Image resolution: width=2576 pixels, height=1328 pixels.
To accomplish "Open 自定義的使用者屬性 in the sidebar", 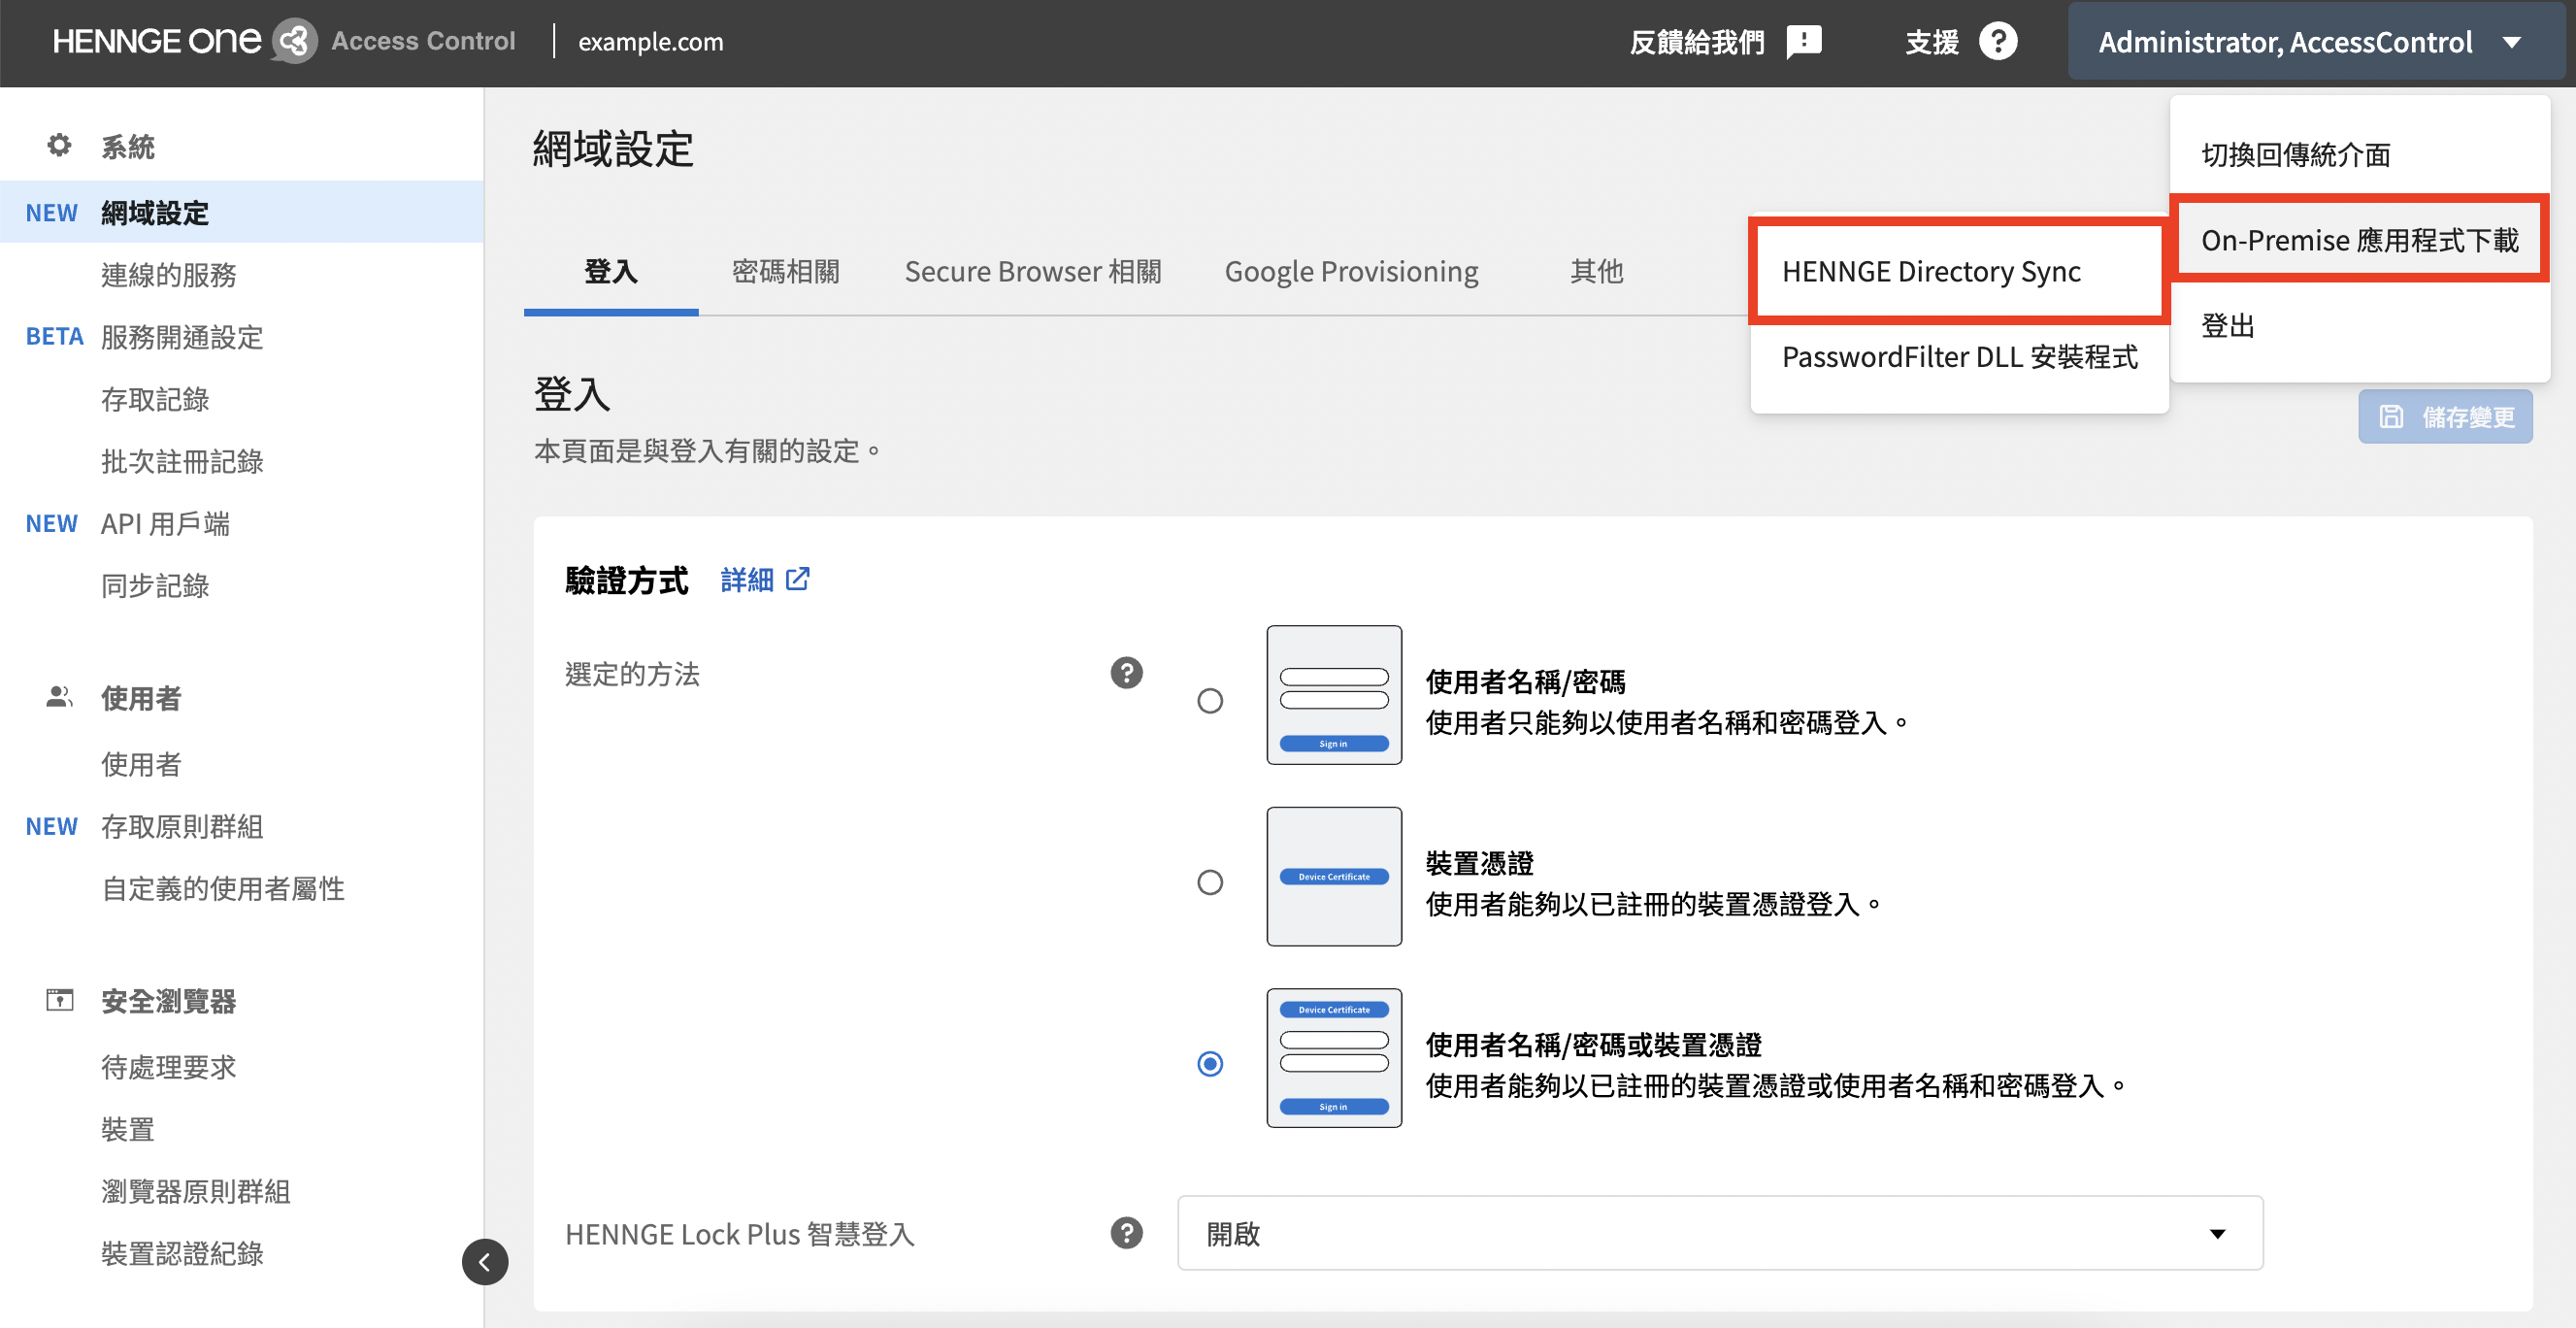I will [222, 888].
